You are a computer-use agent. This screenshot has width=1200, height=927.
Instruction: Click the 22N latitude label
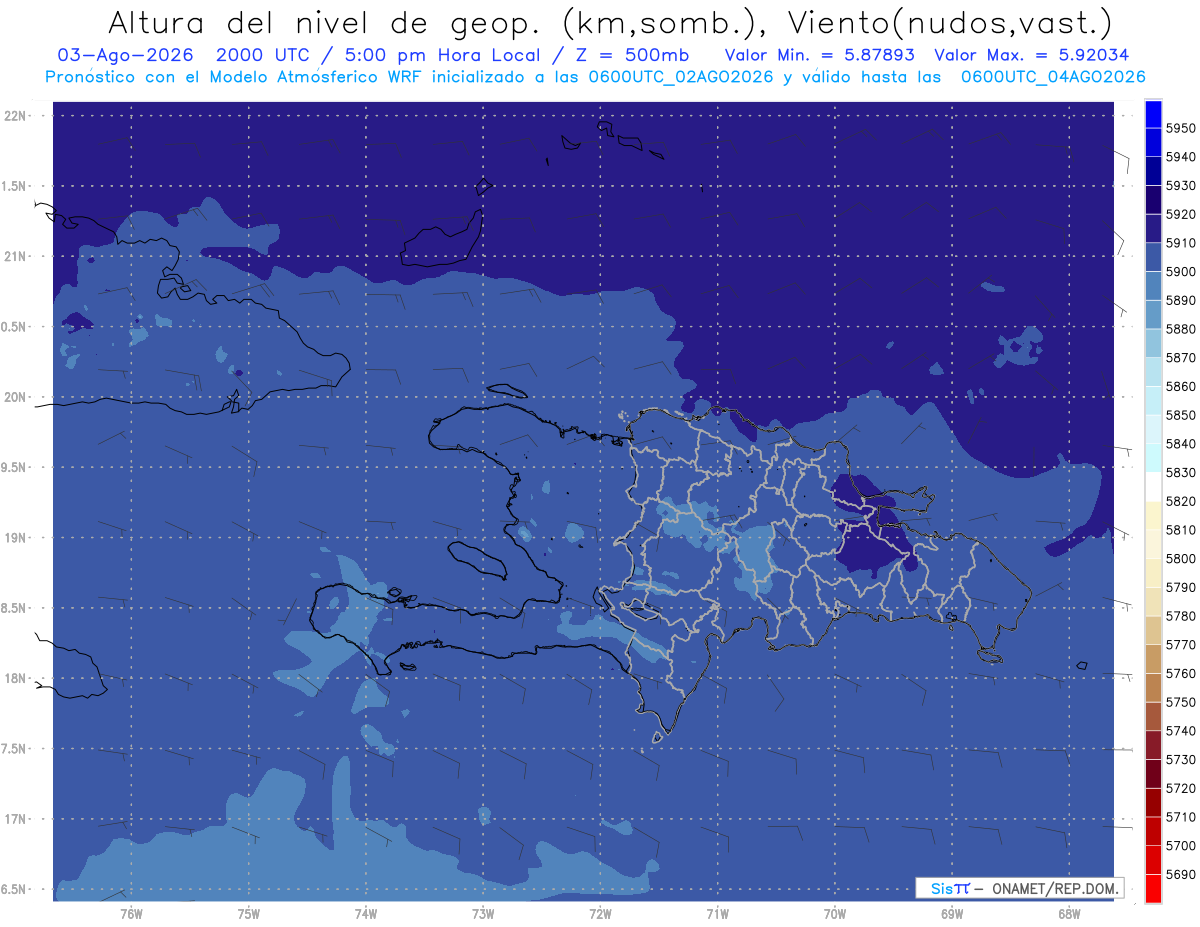16,116
